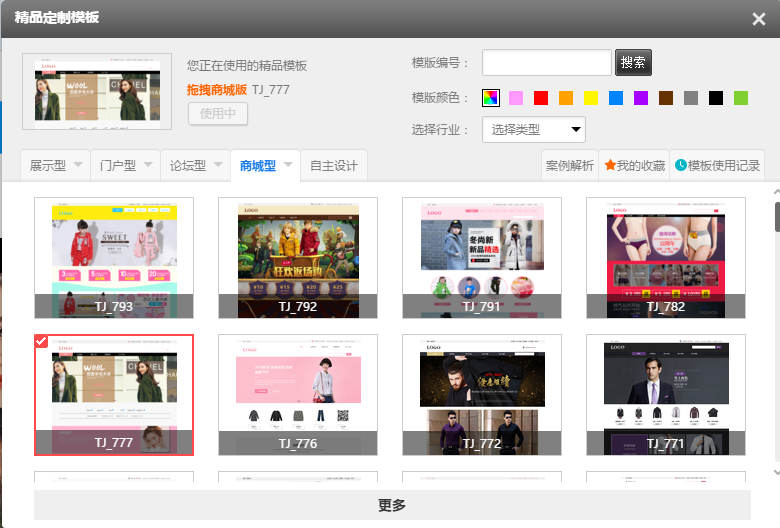Click the clock icon for 模板使用记录
780x528 pixels.
[x=681, y=166]
